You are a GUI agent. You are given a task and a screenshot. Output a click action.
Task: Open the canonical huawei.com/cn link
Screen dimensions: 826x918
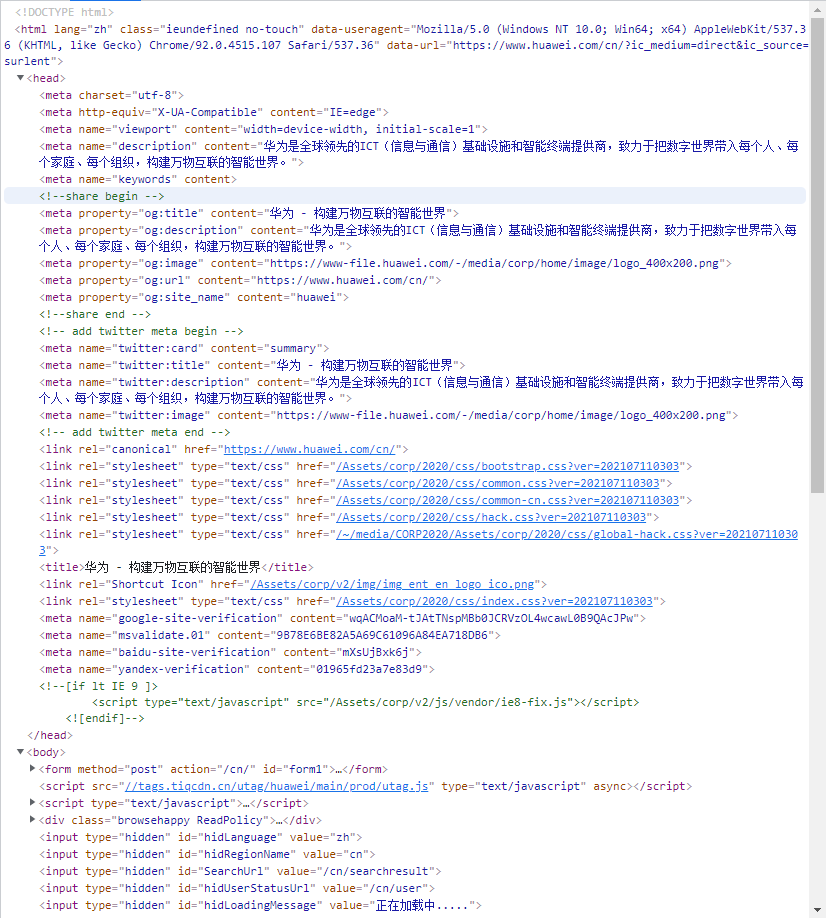pyautogui.click(x=310, y=449)
